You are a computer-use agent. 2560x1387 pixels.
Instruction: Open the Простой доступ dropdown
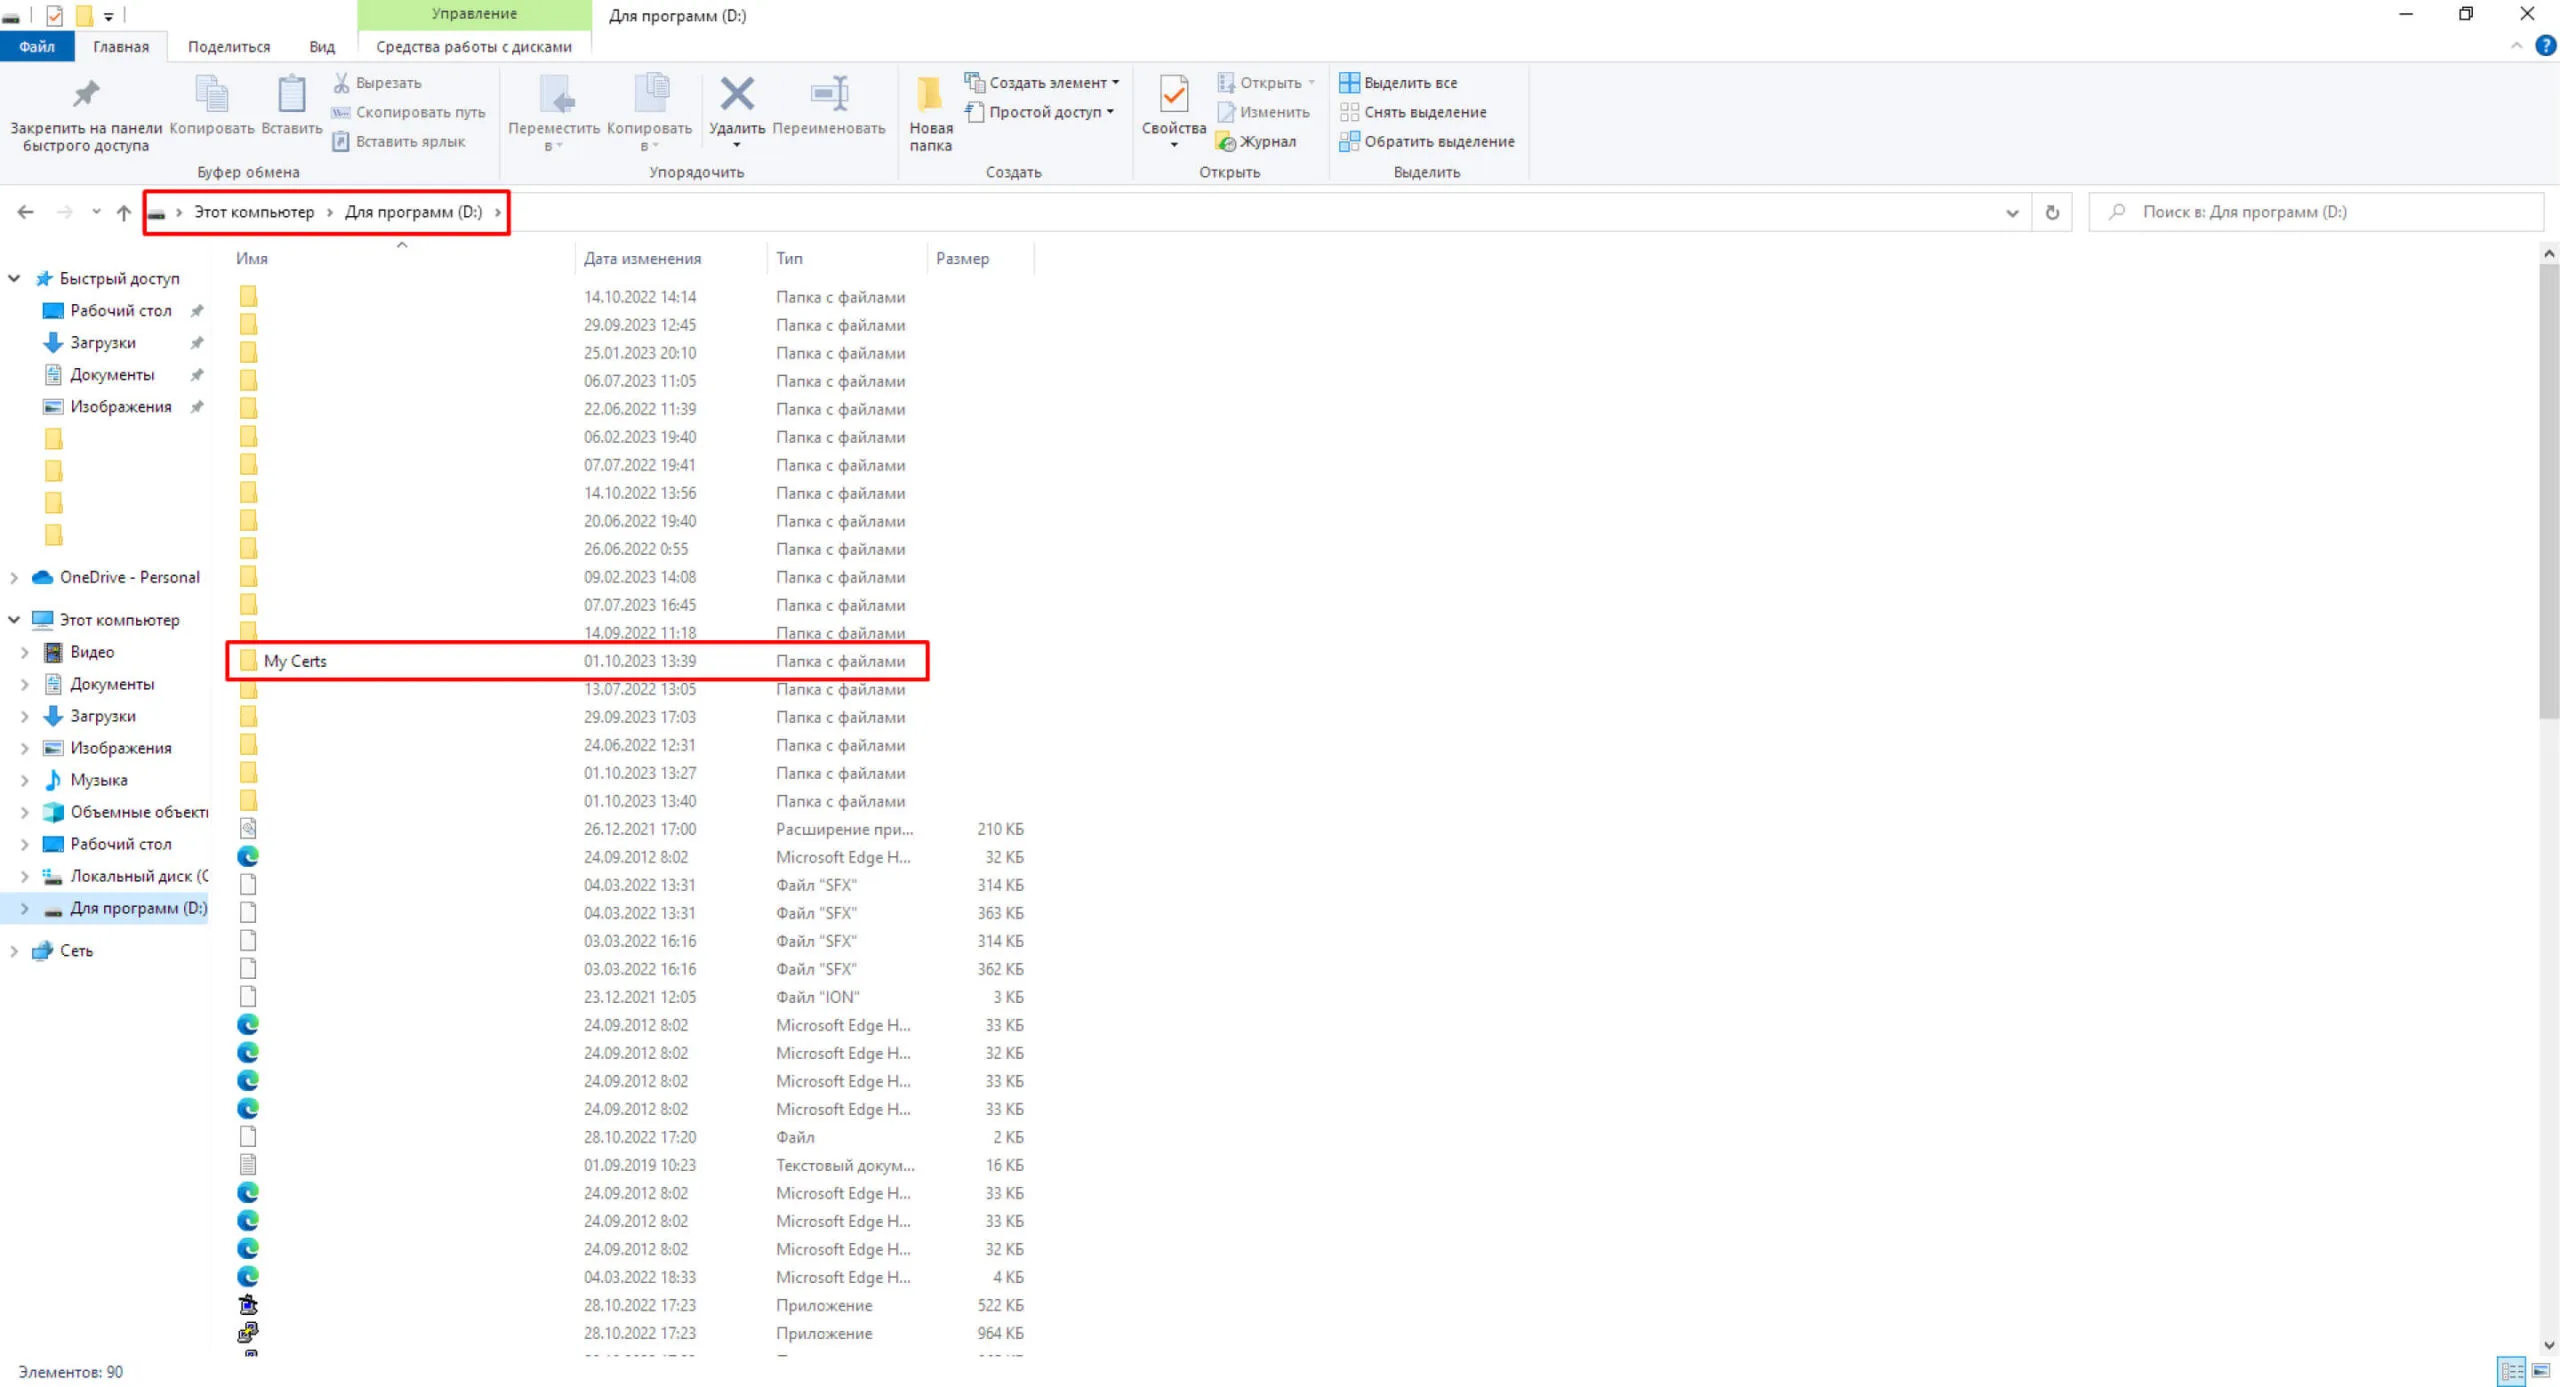click(1039, 112)
